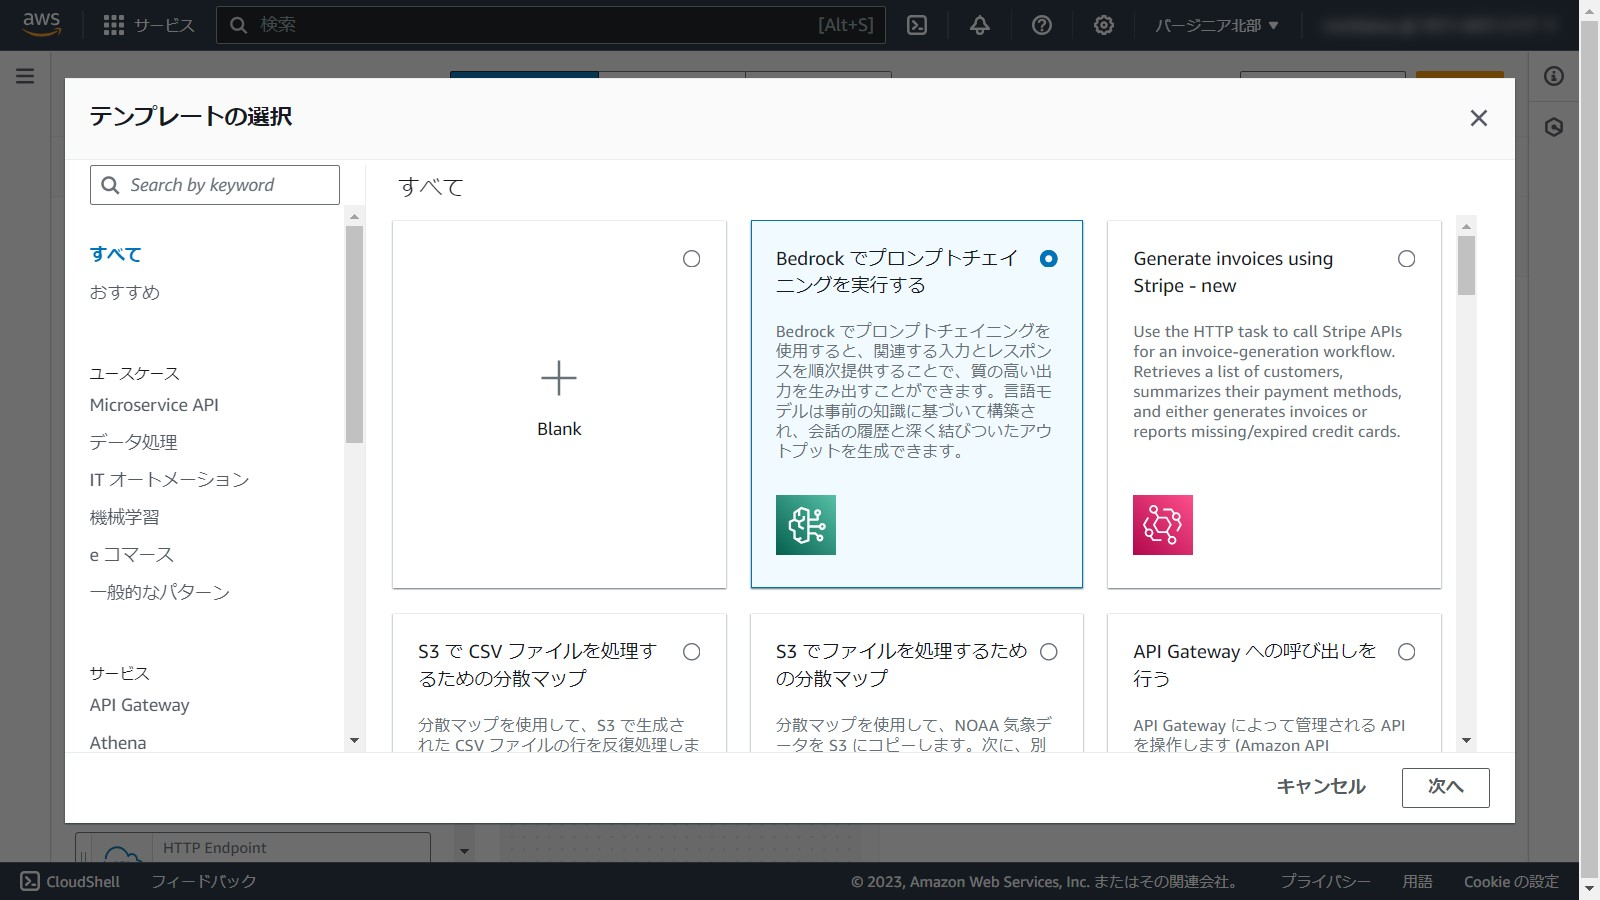Open the AWS CloudShell icon in top bar

tap(917, 25)
